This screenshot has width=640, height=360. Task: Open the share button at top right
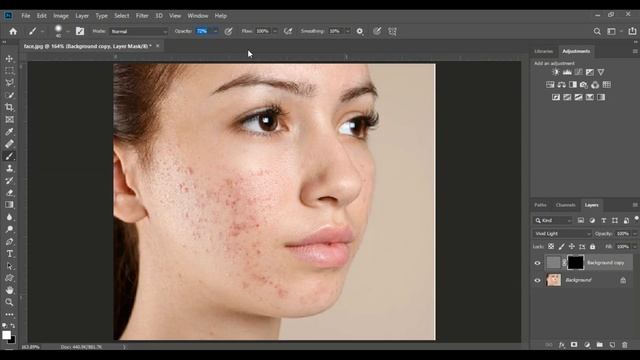coord(632,31)
